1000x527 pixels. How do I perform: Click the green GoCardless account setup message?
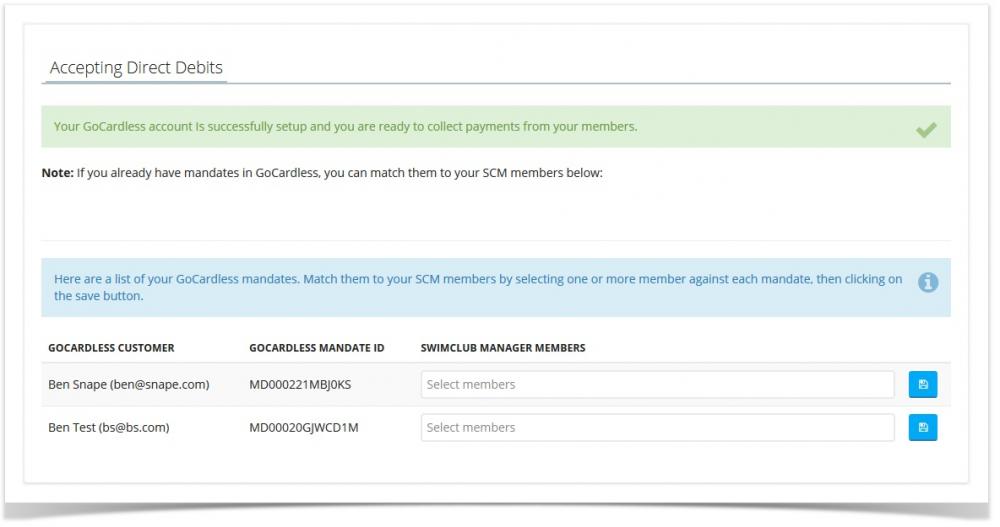(x=345, y=127)
